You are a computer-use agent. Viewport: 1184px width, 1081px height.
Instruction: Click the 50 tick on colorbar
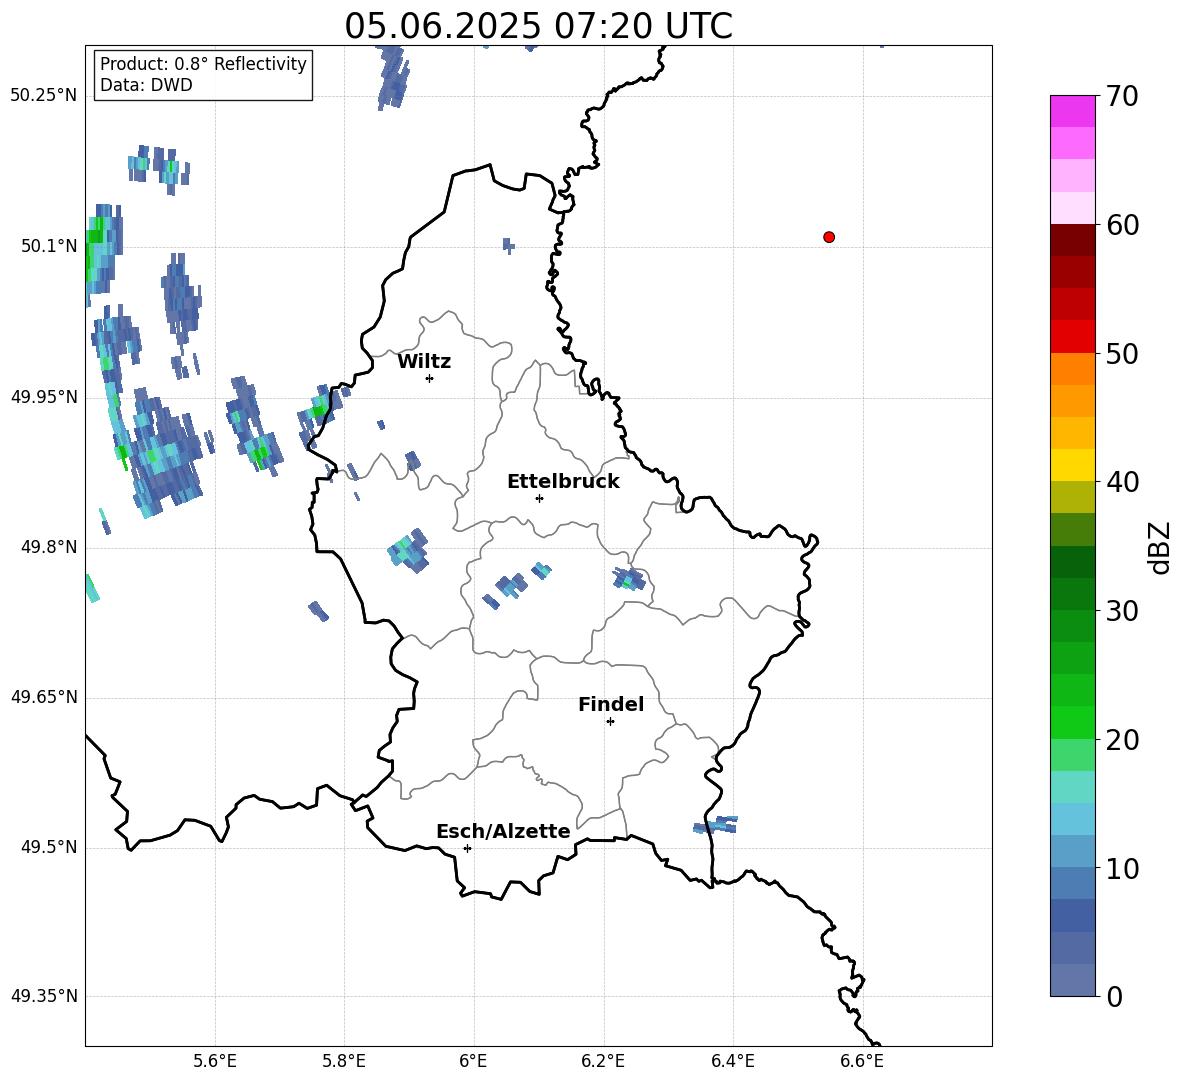[1122, 353]
